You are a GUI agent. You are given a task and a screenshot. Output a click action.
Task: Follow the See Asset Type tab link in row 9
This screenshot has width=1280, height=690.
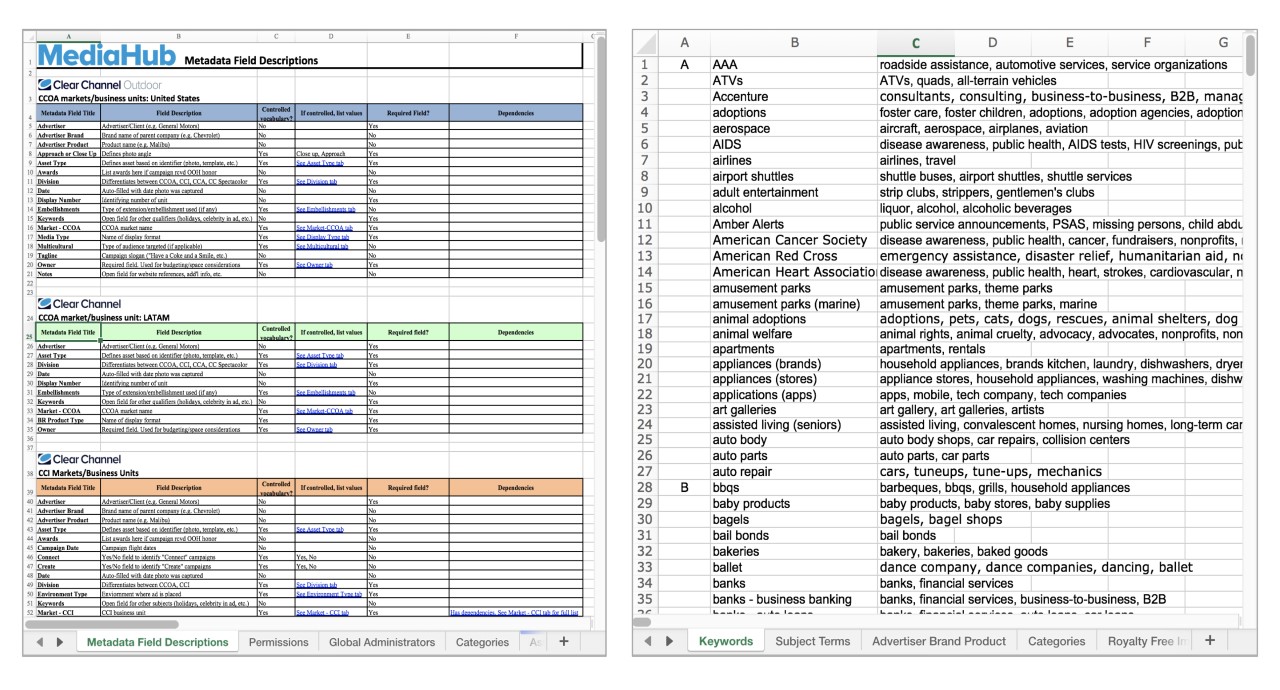click(320, 163)
